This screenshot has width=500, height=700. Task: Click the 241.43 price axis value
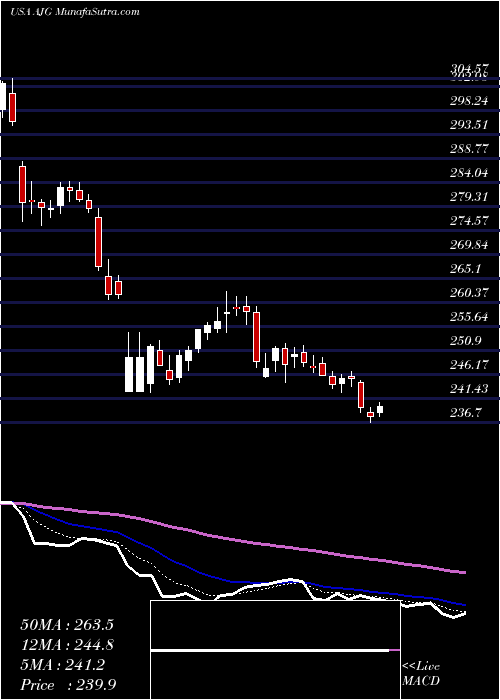tap(469, 388)
